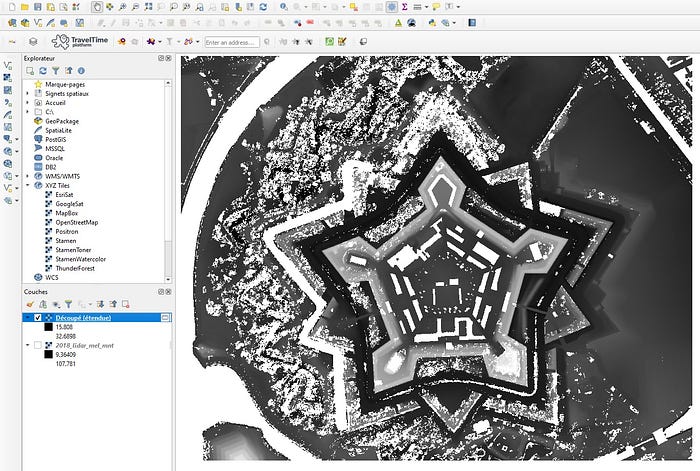Click the black 15.808 legend swatch

(x=47, y=327)
